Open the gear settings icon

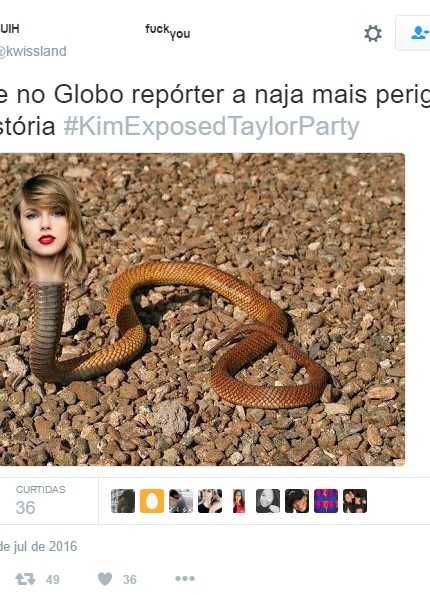point(373,33)
